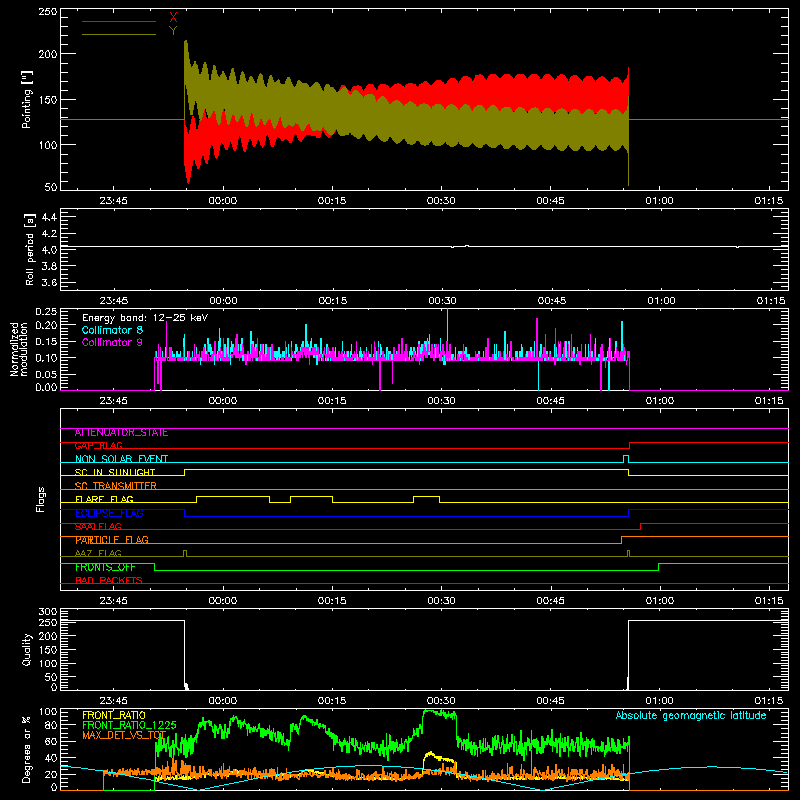The height and width of the screenshot is (800, 800).
Task: Click 00:45 time label under Quality plot
Action: tap(551, 701)
